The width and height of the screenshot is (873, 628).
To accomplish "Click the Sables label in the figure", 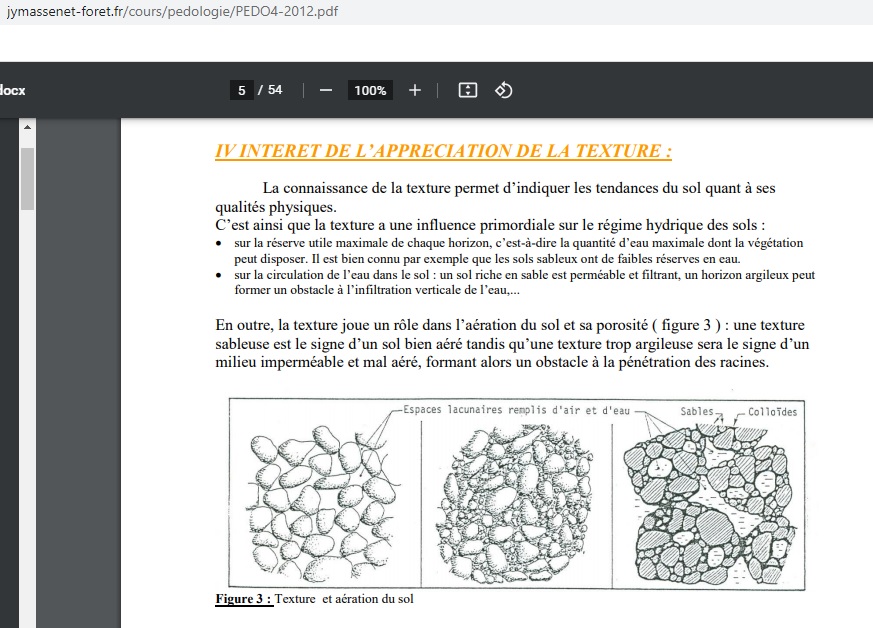I will pos(697,411).
